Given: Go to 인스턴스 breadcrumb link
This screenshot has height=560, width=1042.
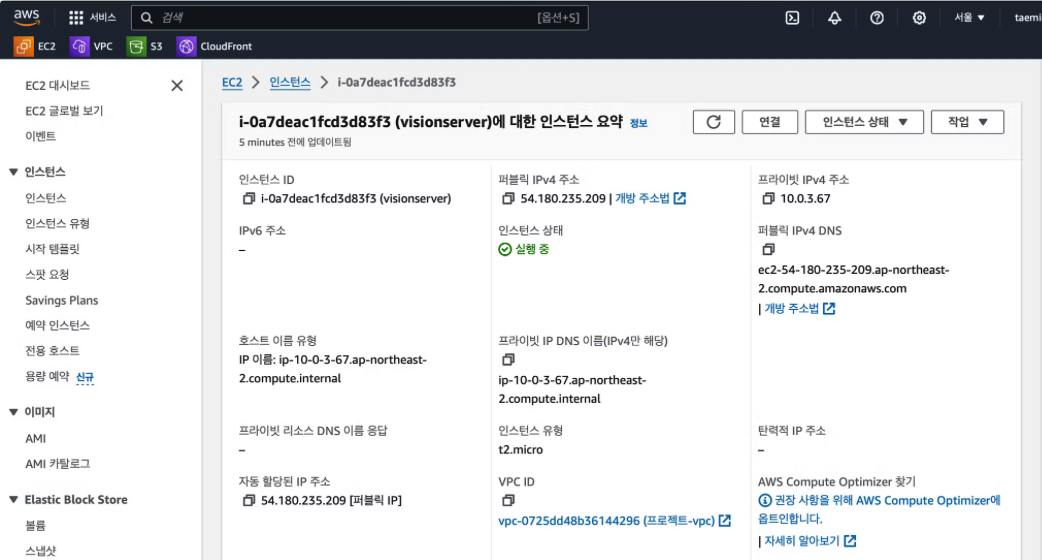Looking at the screenshot, I should 290,82.
